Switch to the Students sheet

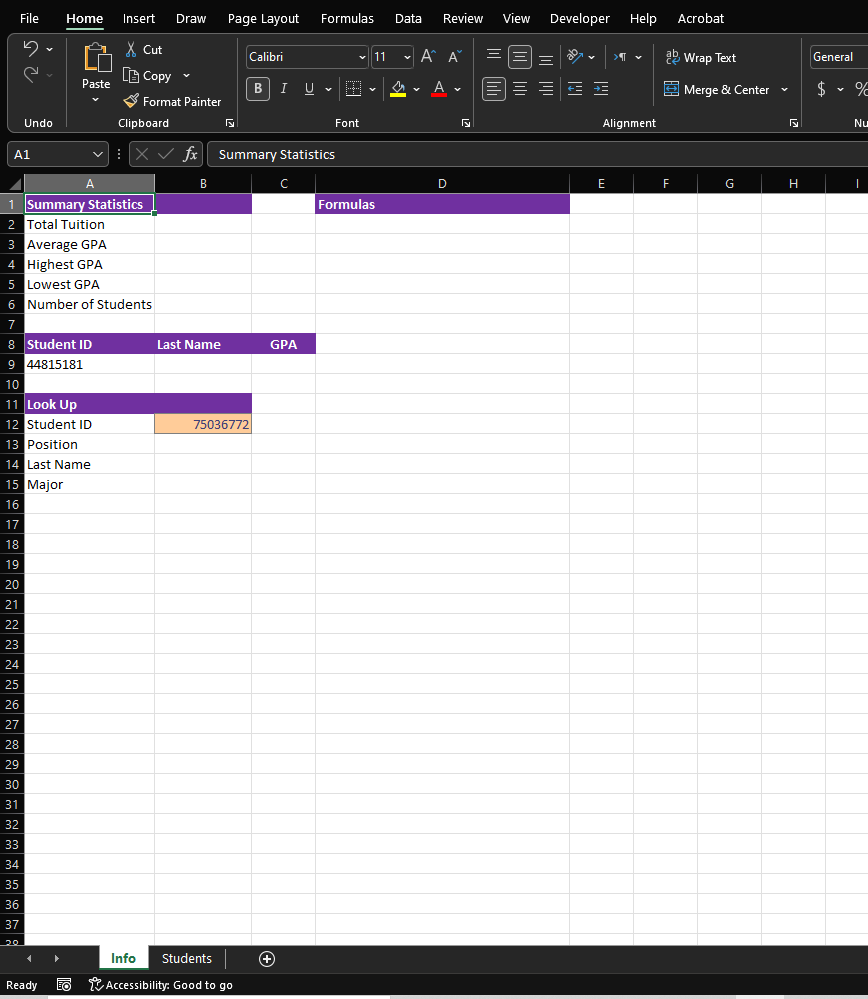click(186, 958)
